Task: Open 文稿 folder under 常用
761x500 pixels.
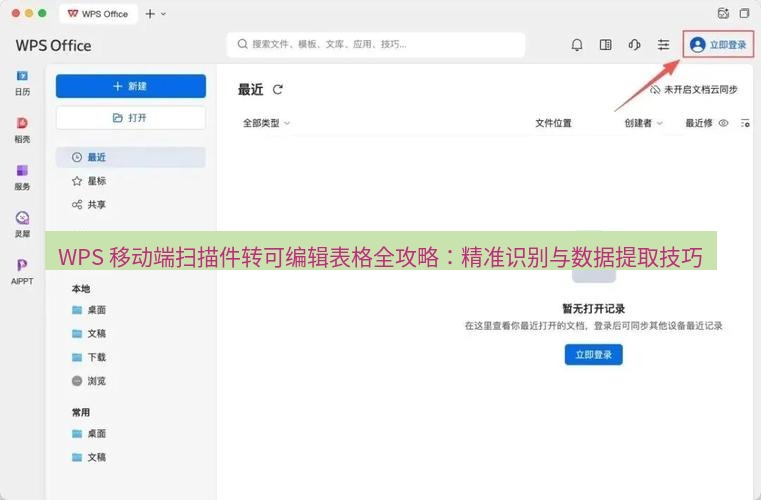Action: pyautogui.click(x=89, y=457)
